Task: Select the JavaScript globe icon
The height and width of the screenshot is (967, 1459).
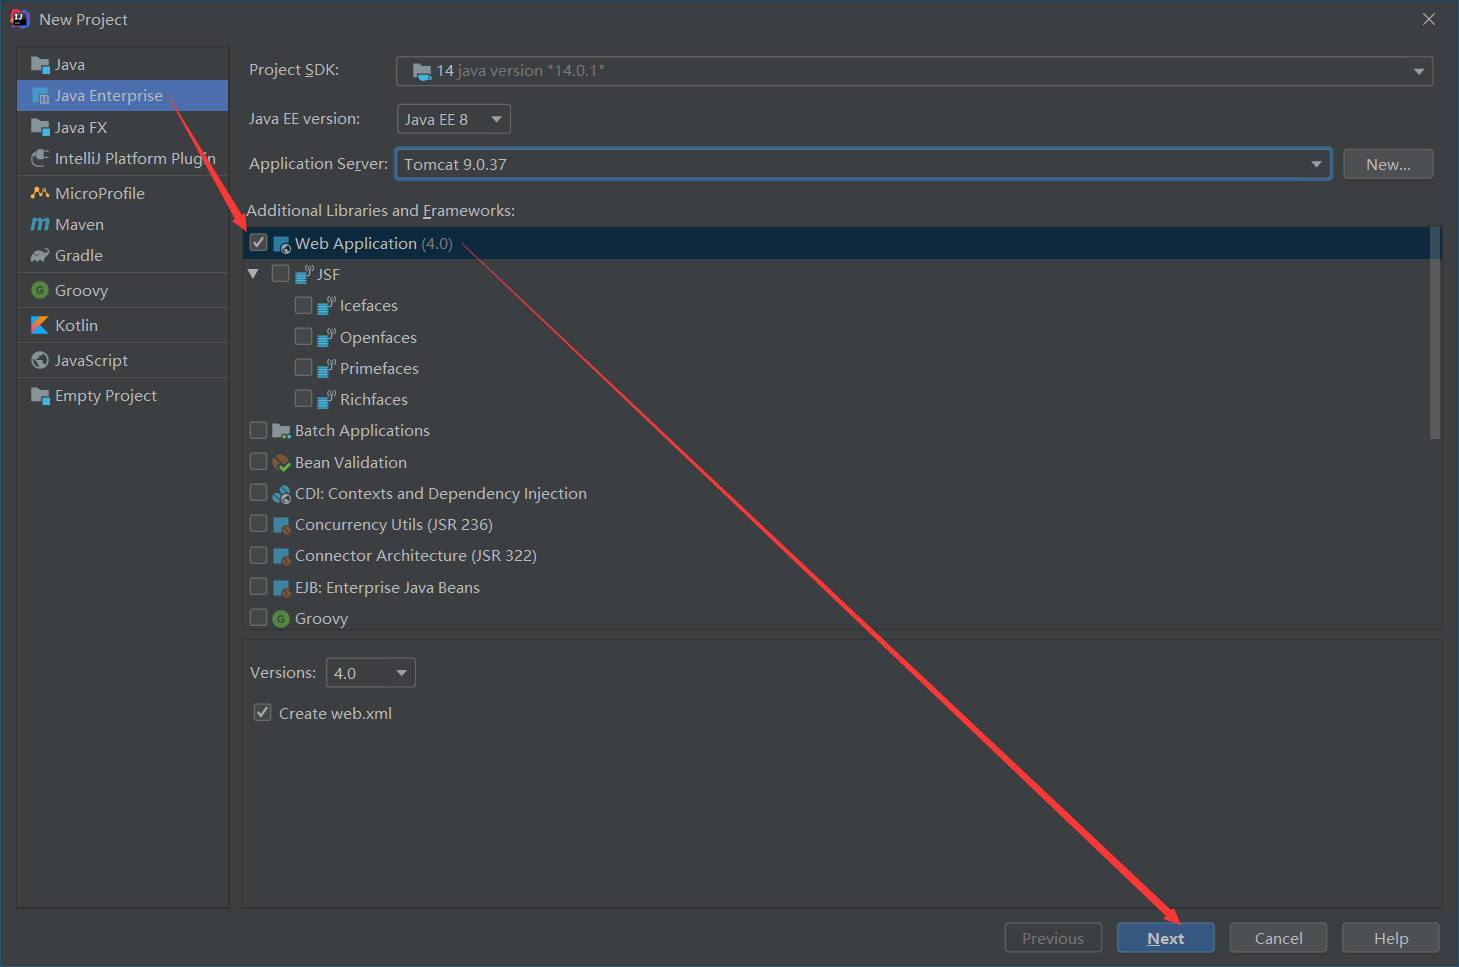Action: click(x=40, y=360)
